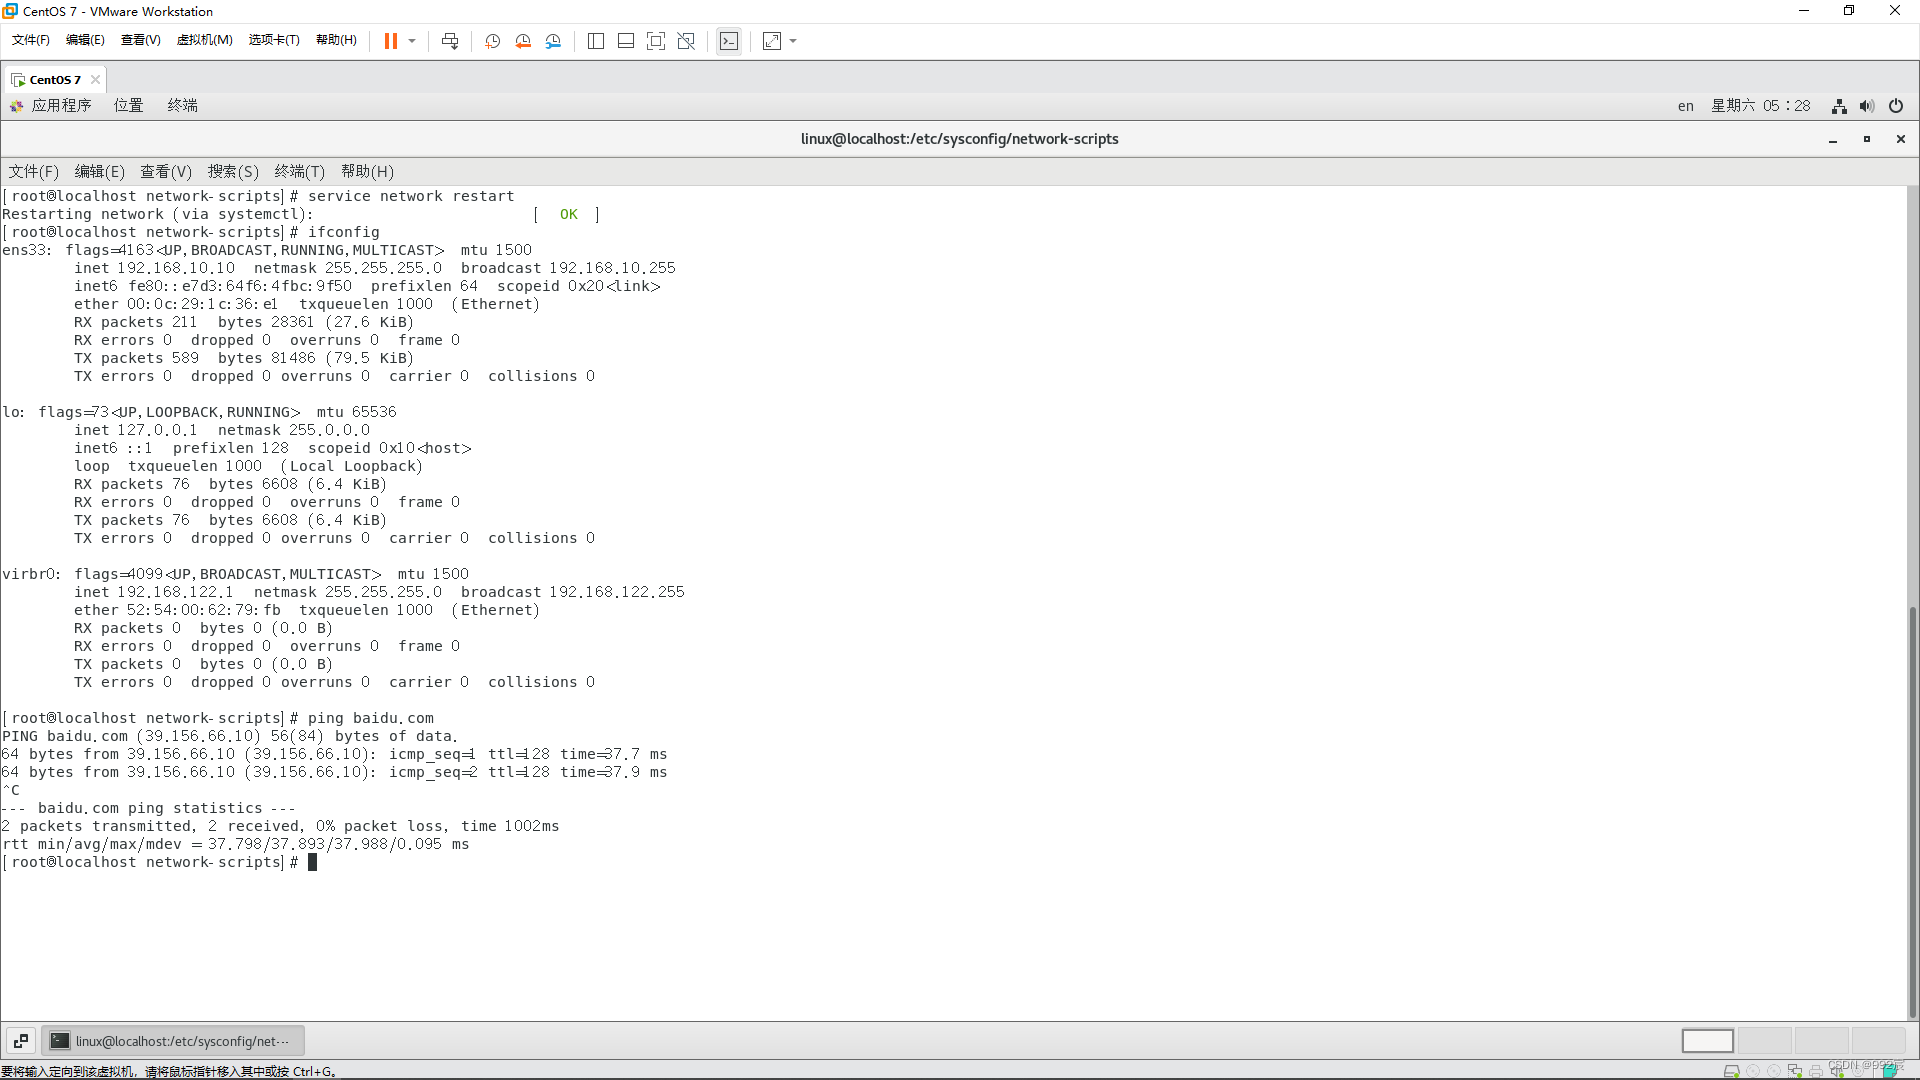Open the snapshot manager
1920x1080 pixels.
tap(553, 41)
